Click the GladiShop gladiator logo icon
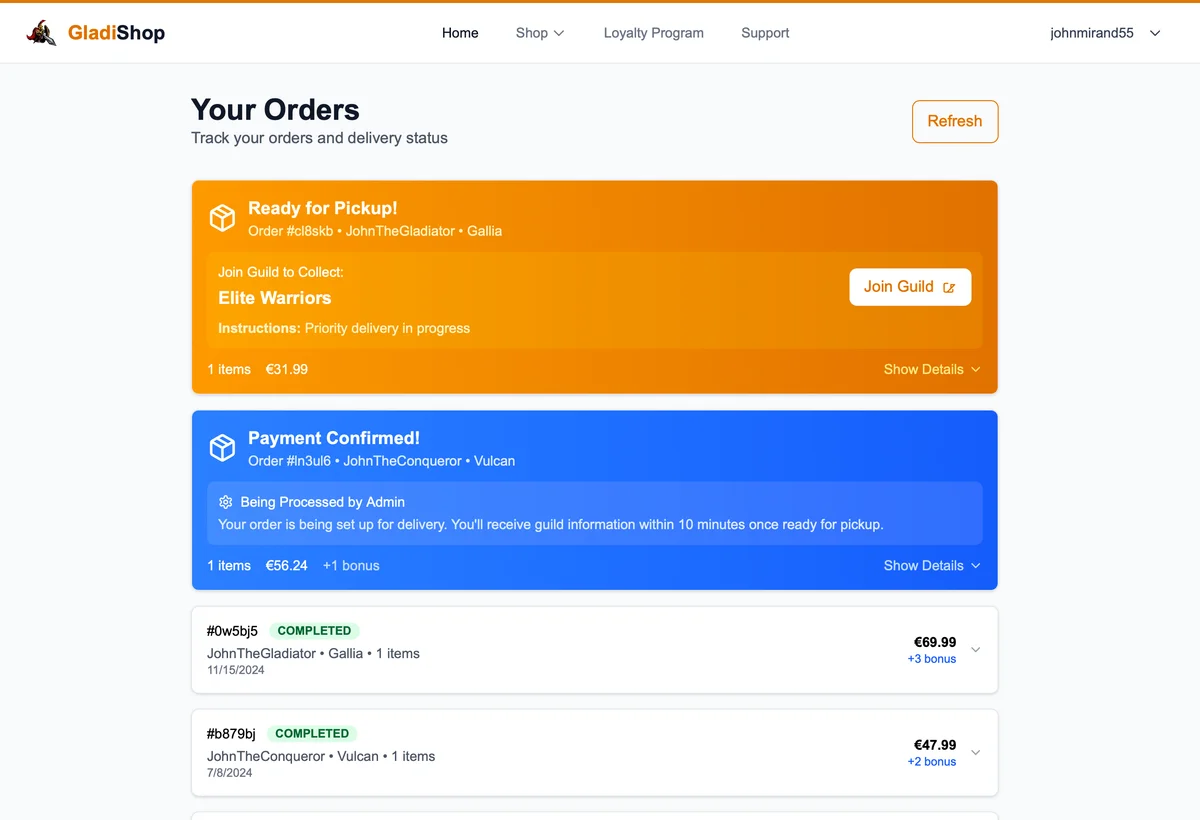Image resolution: width=1200 pixels, height=820 pixels. coord(41,33)
